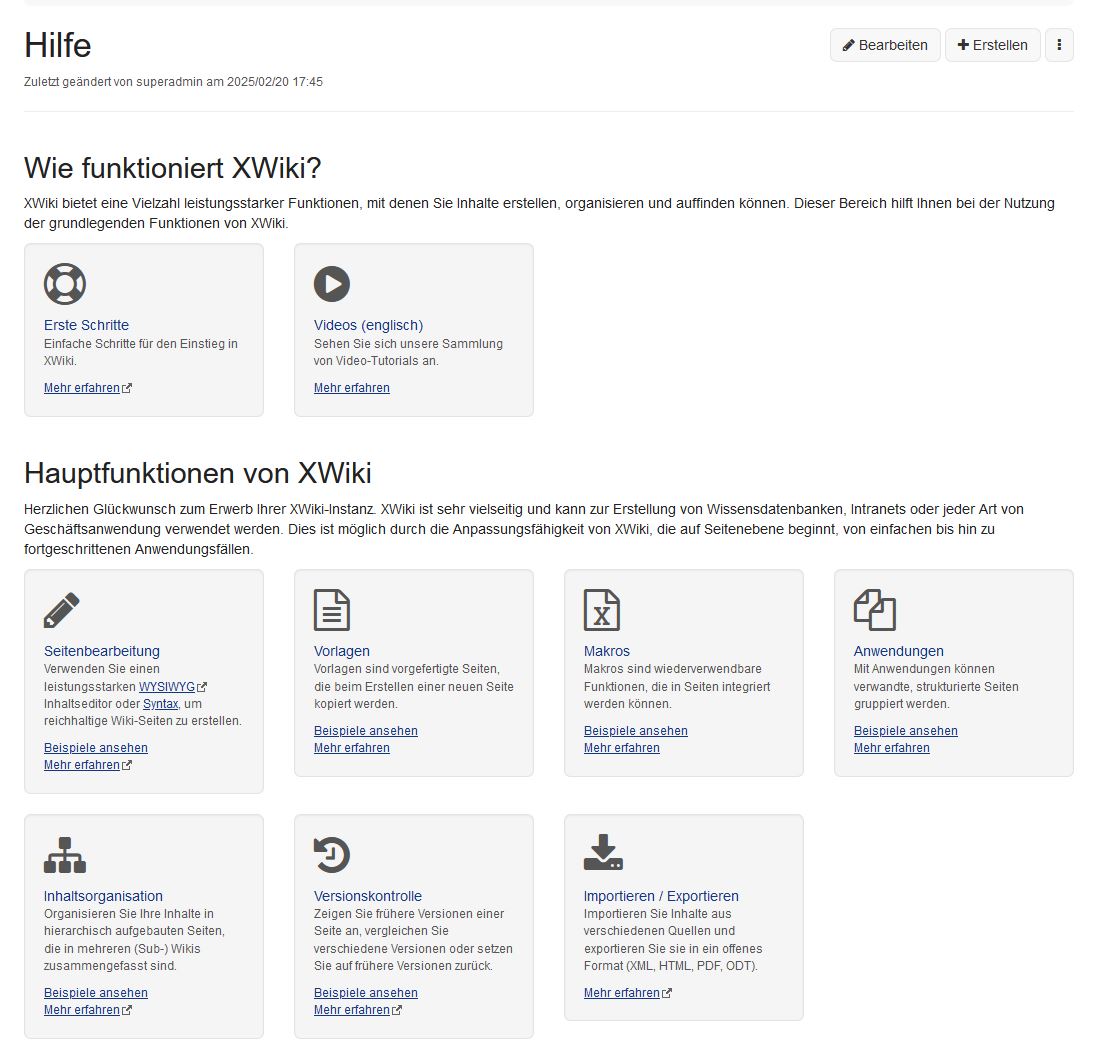
Task: Click the Wie funktioniert XWiki? heading
Action: click(x=172, y=168)
